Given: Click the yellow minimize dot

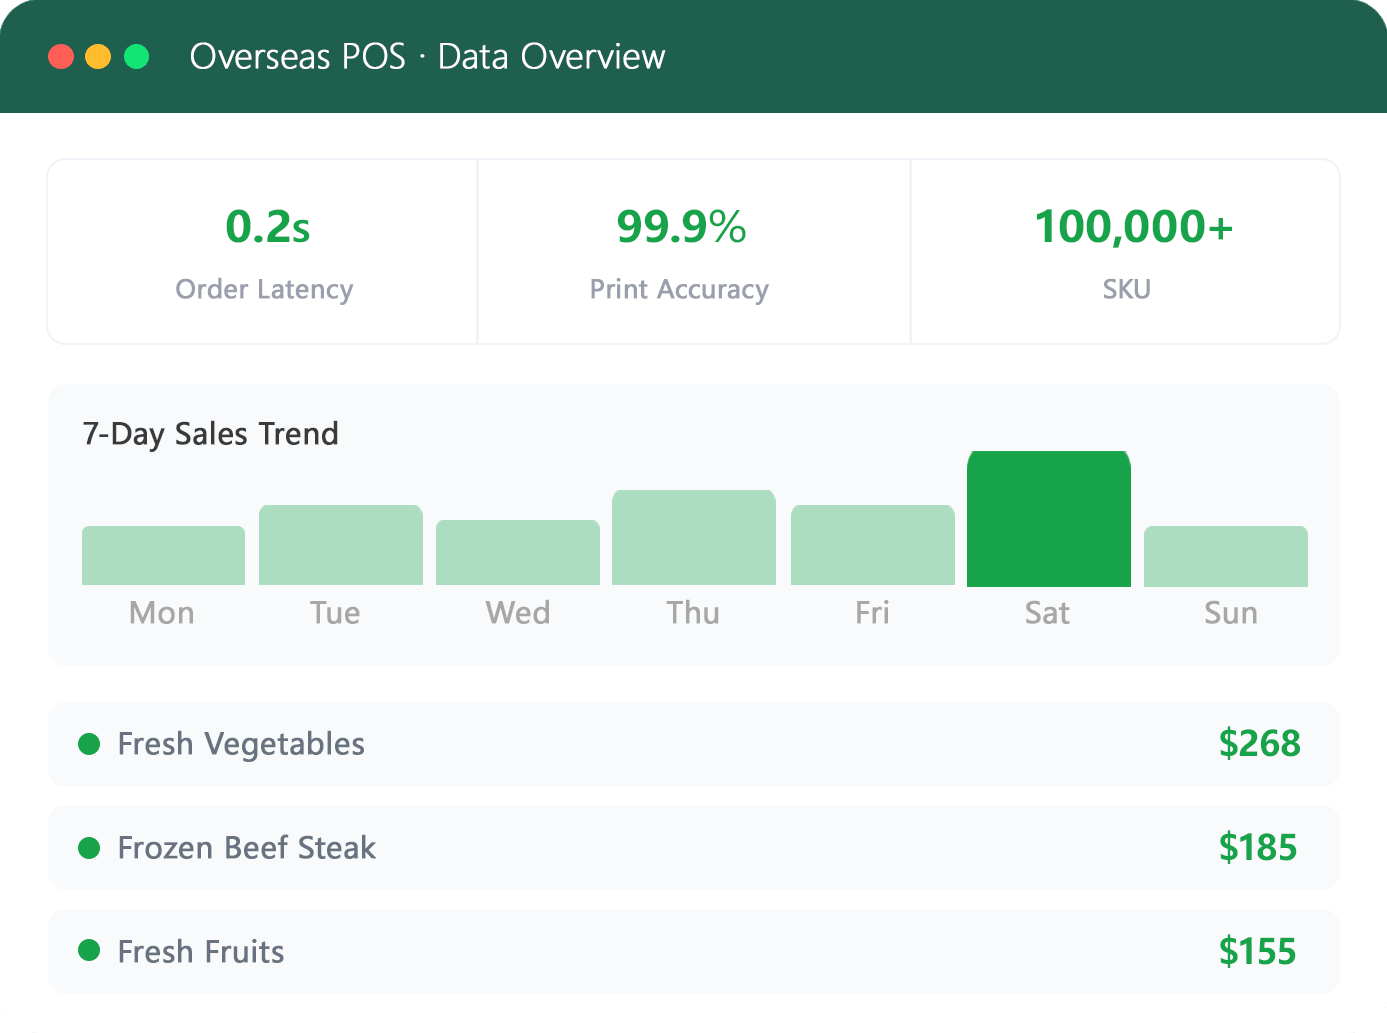Looking at the screenshot, I should [98, 56].
